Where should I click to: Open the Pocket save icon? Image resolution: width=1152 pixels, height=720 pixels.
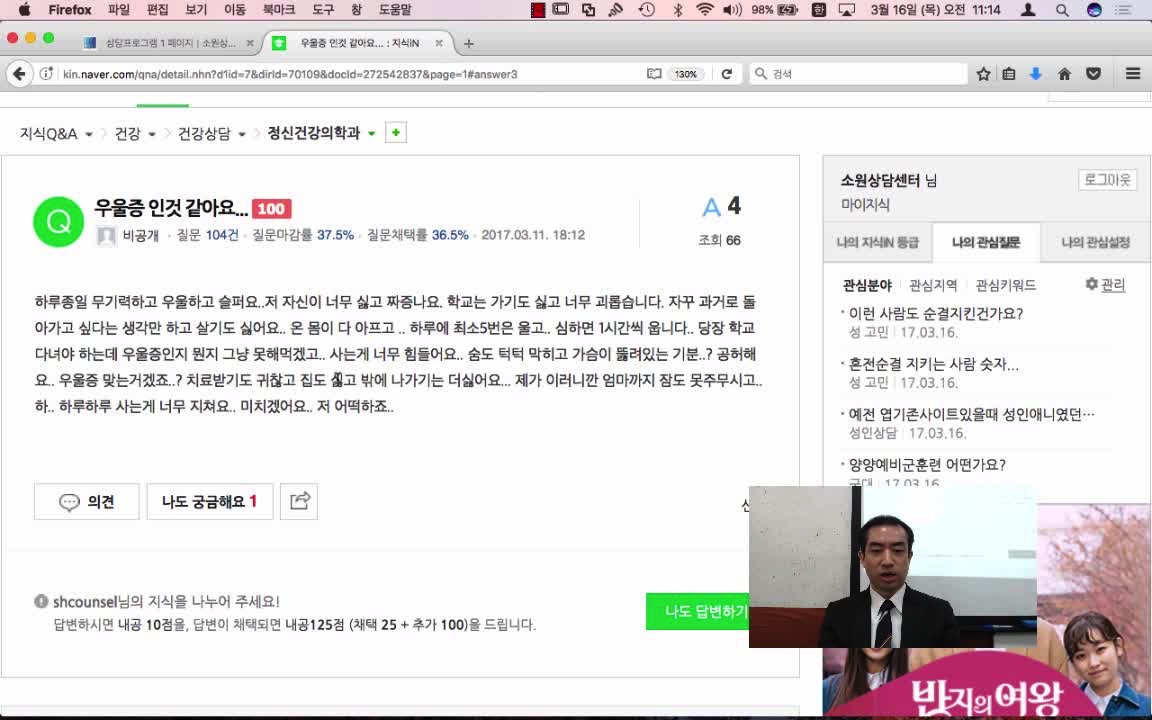point(1093,74)
